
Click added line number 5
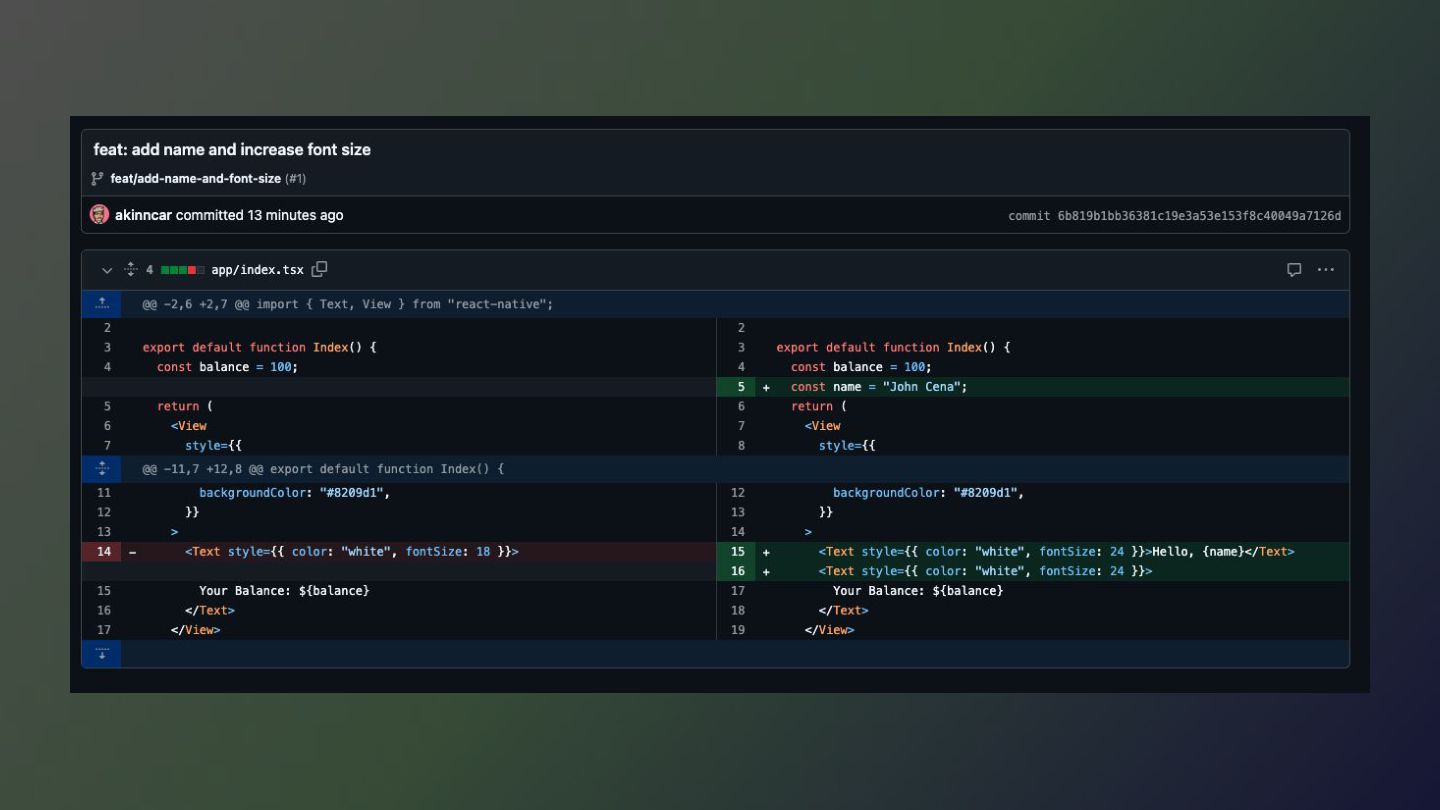pyautogui.click(x=740, y=387)
